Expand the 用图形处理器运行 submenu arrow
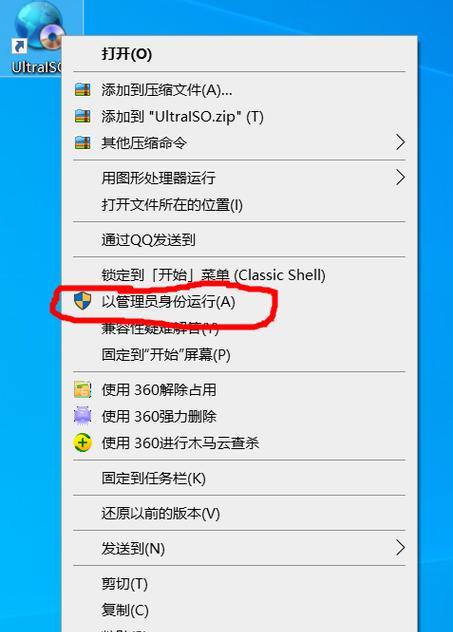 tap(400, 177)
